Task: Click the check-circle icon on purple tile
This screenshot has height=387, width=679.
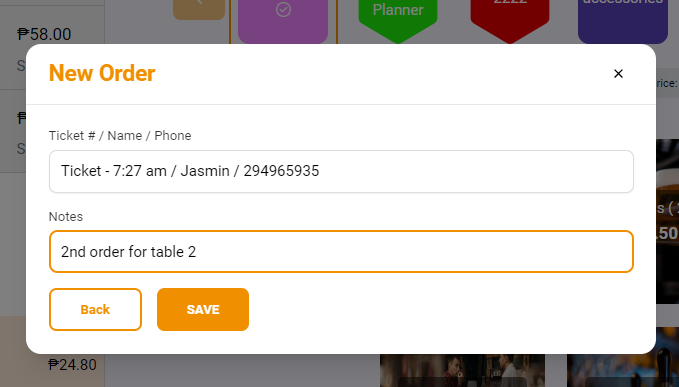Action: tap(283, 10)
